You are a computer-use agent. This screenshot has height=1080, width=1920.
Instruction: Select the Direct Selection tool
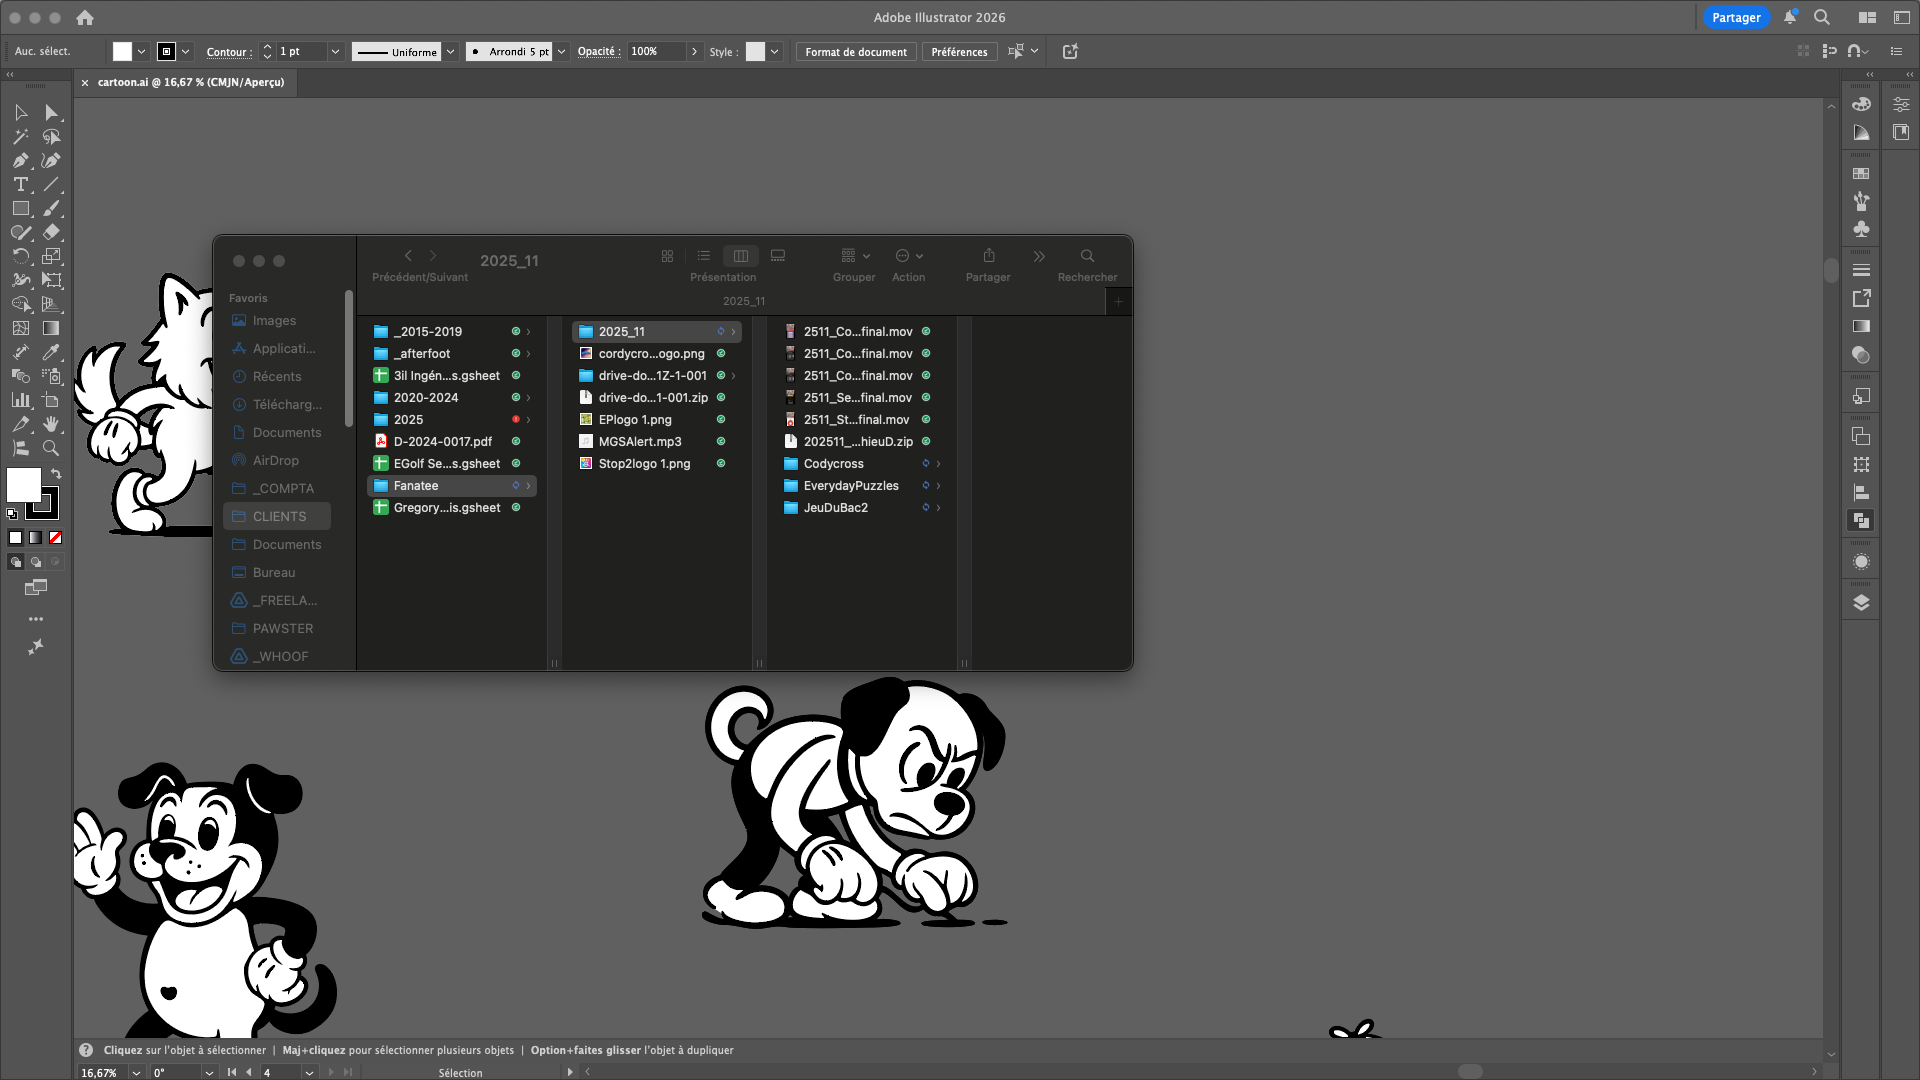pyautogui.click(x=51, y=113)
